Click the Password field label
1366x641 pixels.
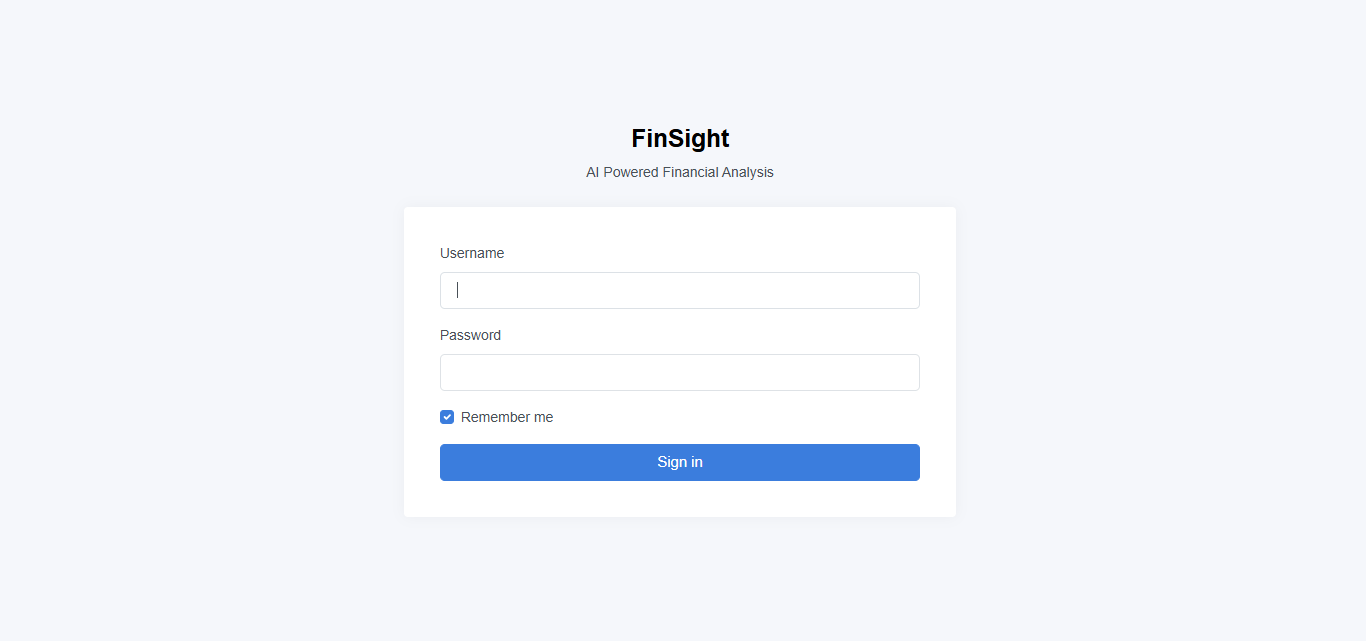point(470,335)
